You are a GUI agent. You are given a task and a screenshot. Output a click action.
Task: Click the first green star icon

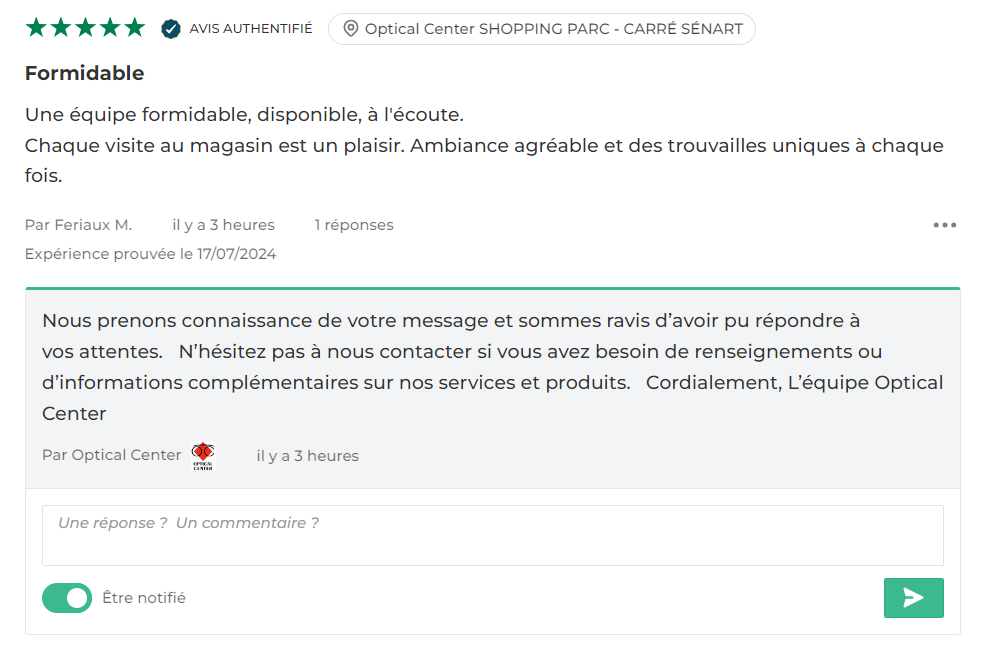(34, 28)
